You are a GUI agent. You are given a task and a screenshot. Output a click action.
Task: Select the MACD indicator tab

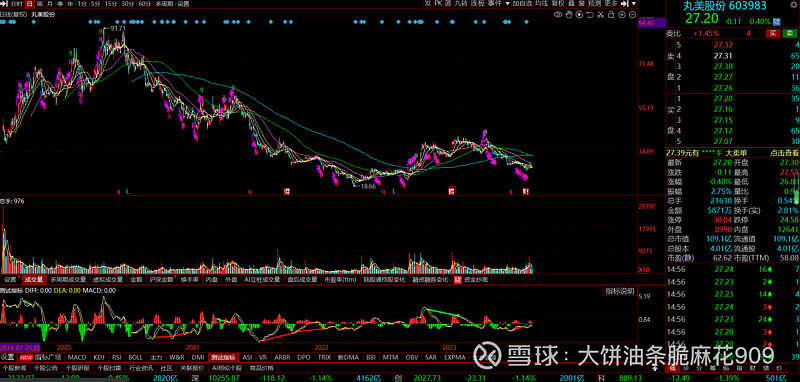pyautogui.click(x=77, y=357)
